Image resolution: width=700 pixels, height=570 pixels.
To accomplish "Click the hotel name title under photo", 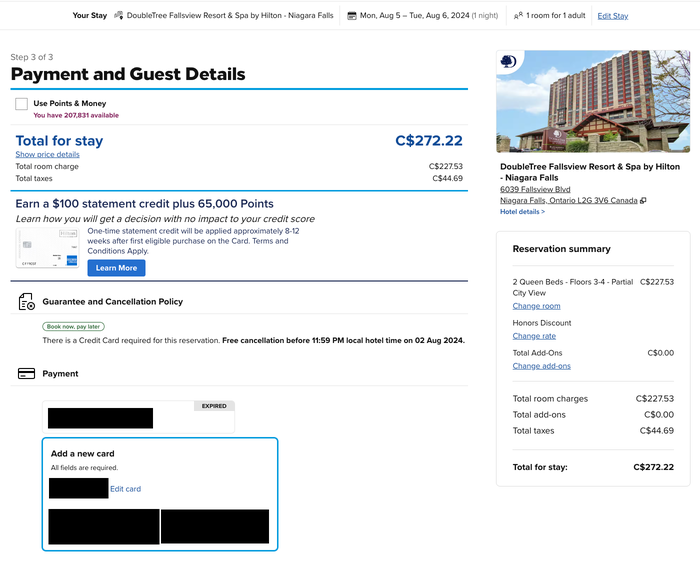I will point(590,172).
